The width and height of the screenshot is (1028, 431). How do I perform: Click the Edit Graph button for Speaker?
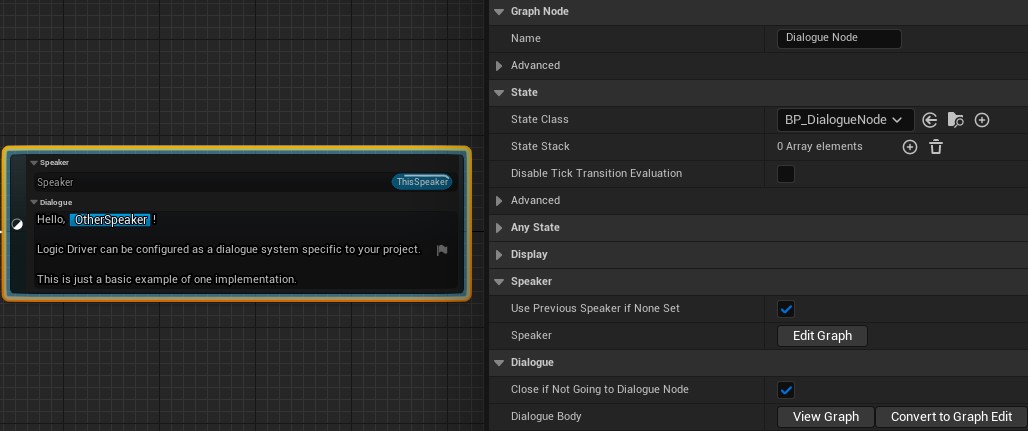[x=822, y=336]
